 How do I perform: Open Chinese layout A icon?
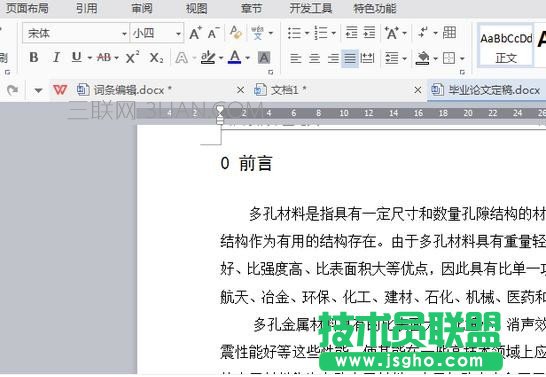pos(391,33)
